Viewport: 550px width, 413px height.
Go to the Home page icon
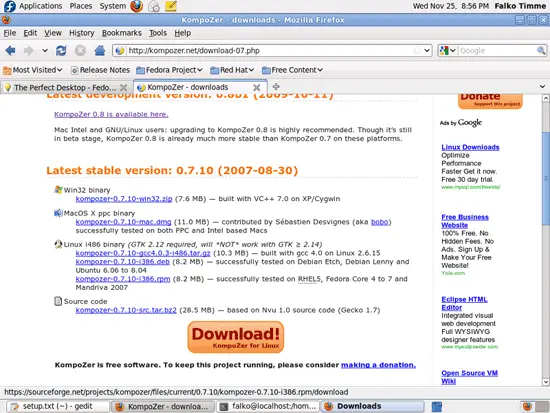pyautogui.click(x=100, y=51)
